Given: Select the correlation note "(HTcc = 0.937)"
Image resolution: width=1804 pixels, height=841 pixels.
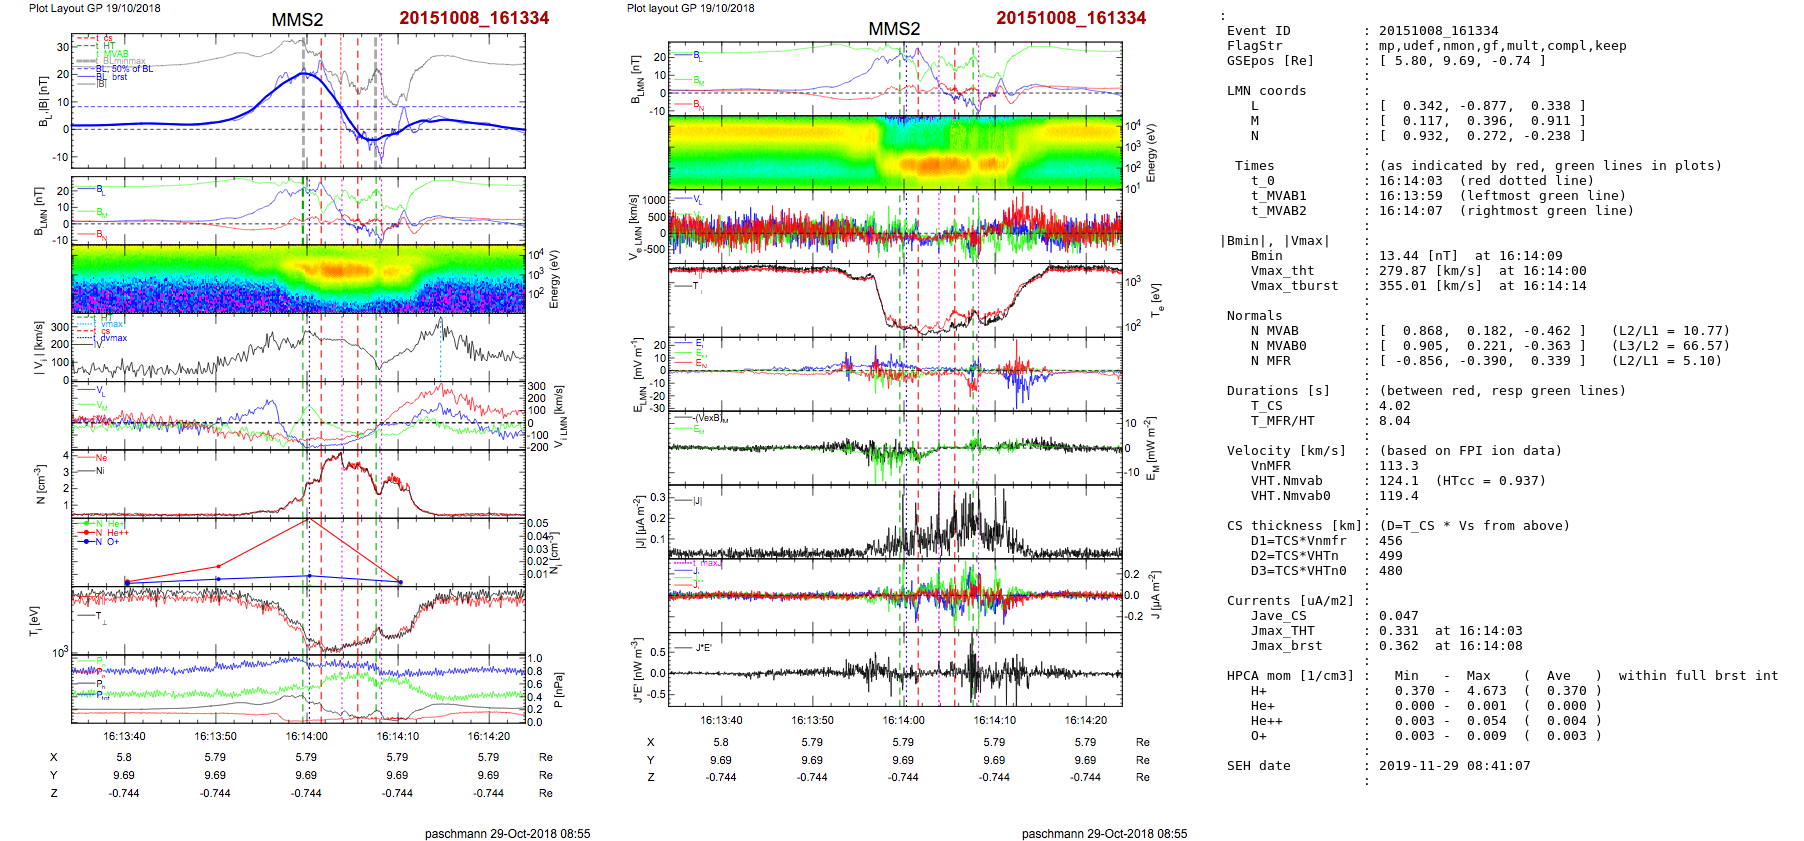Looking at the screenshot, I should pyautogui.click(x=1491, y=481).
